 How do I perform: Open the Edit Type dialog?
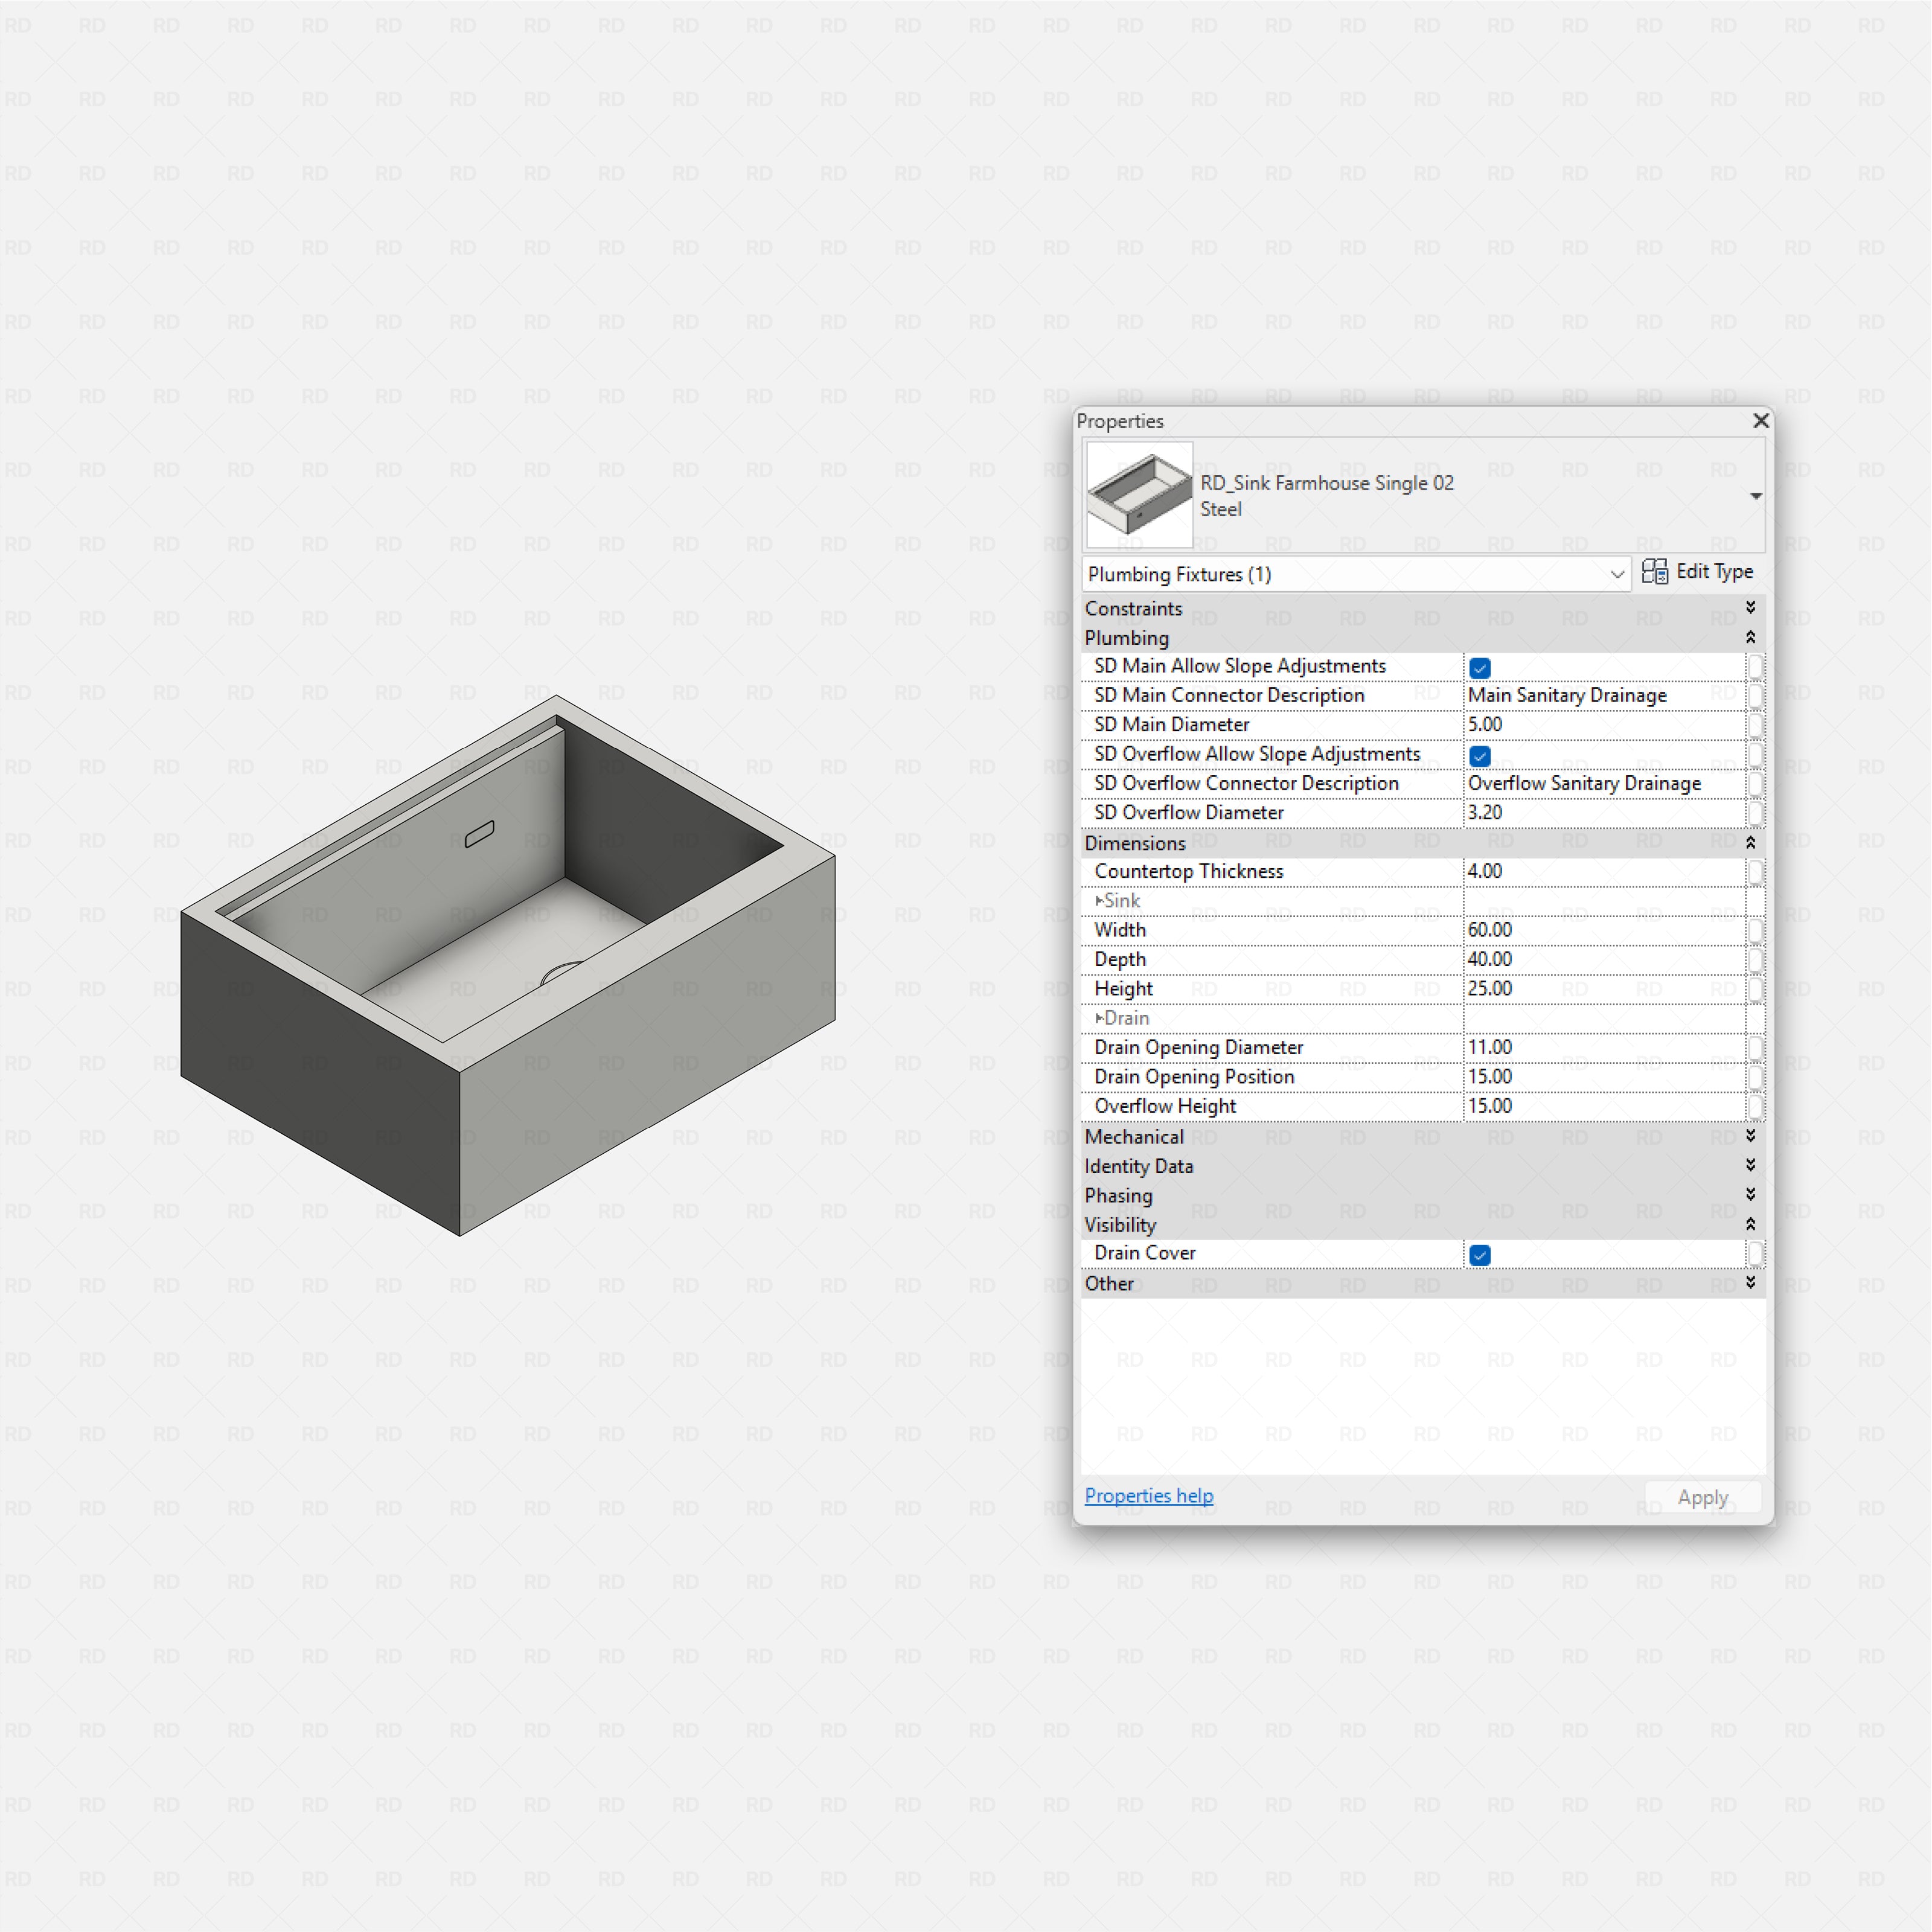[x=1711, y=571]
